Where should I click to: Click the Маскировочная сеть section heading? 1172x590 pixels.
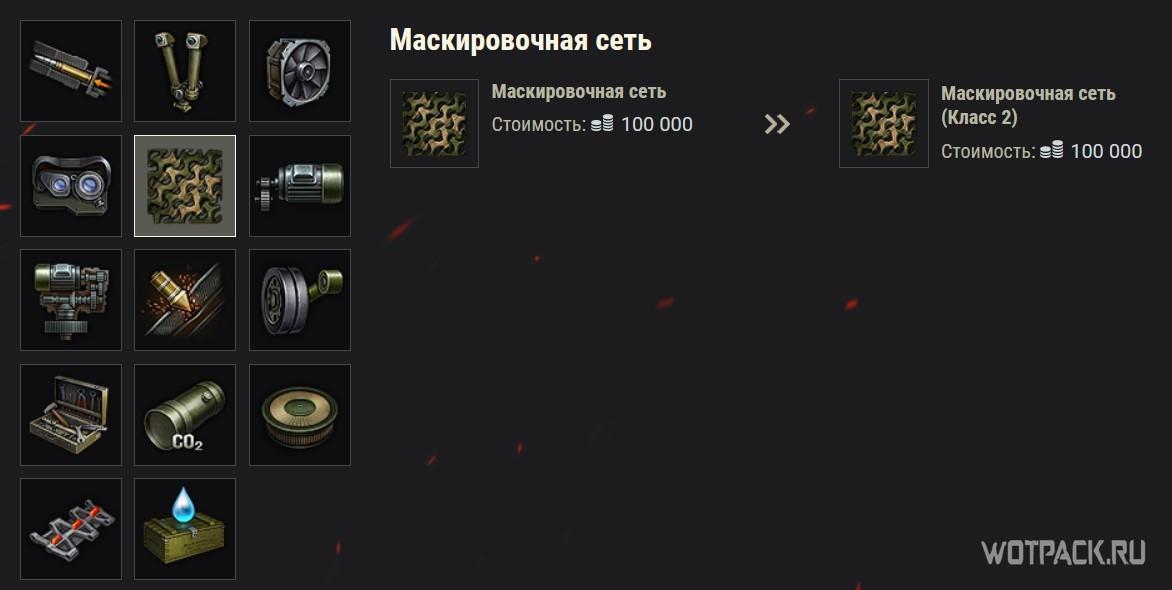pyautogui.click(x=521, y=40)
